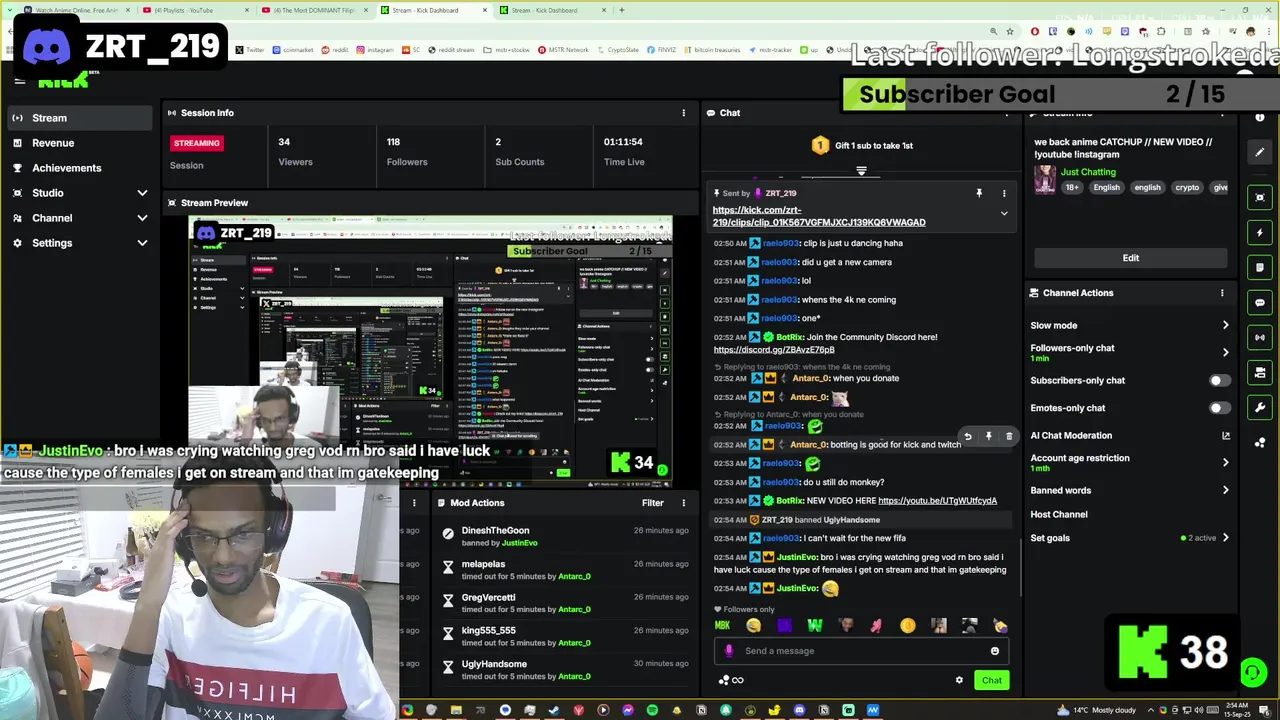
Task: Open a new browser tab
Action: pyautogui.click(x=622, y=10)
